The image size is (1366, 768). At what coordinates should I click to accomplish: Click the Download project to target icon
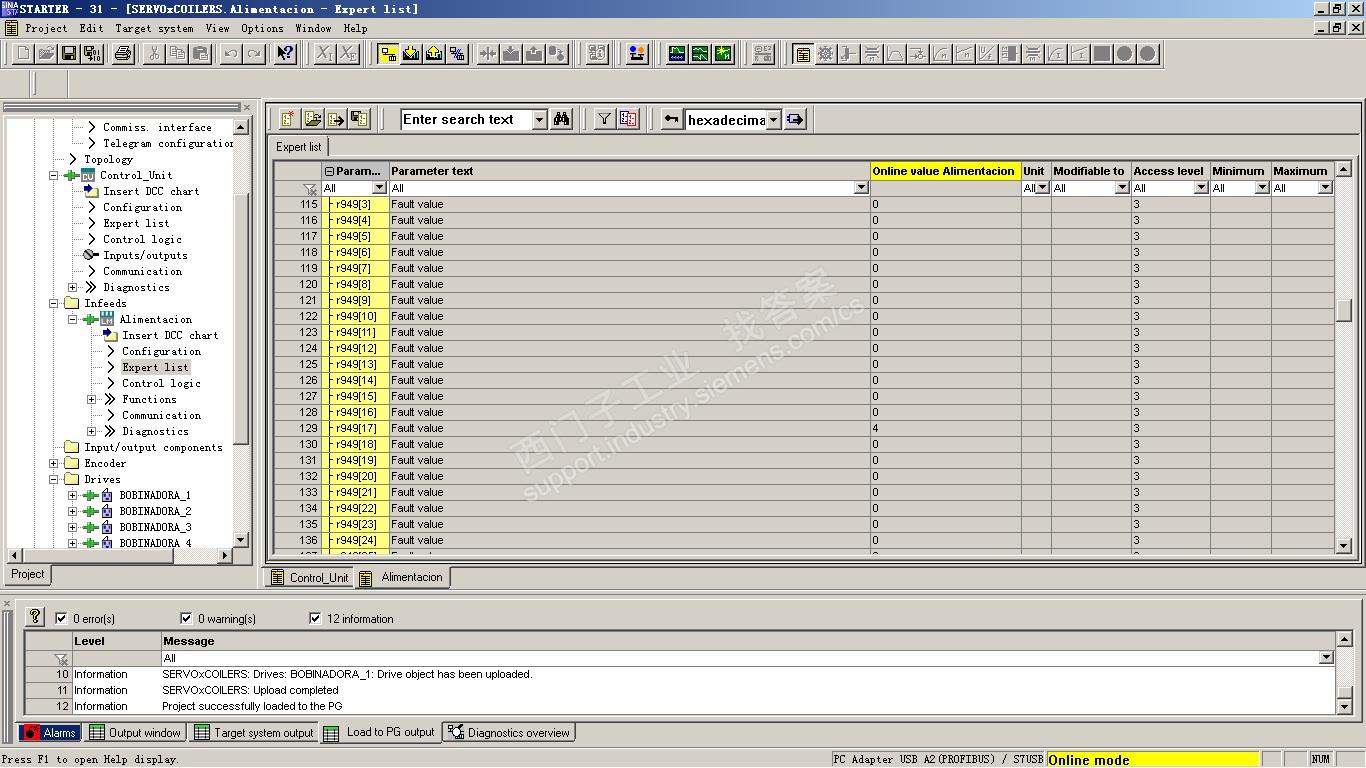click(x=411, y=54)
